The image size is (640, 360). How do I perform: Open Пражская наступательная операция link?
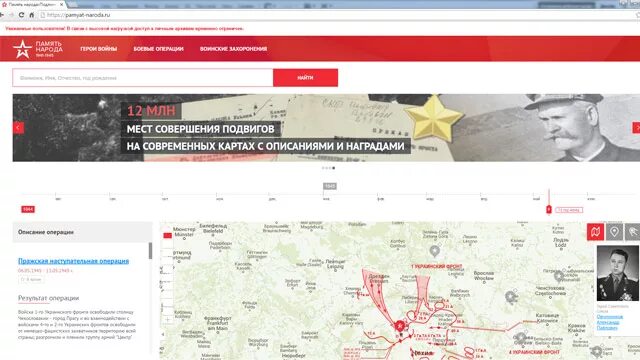coord(73,261)
